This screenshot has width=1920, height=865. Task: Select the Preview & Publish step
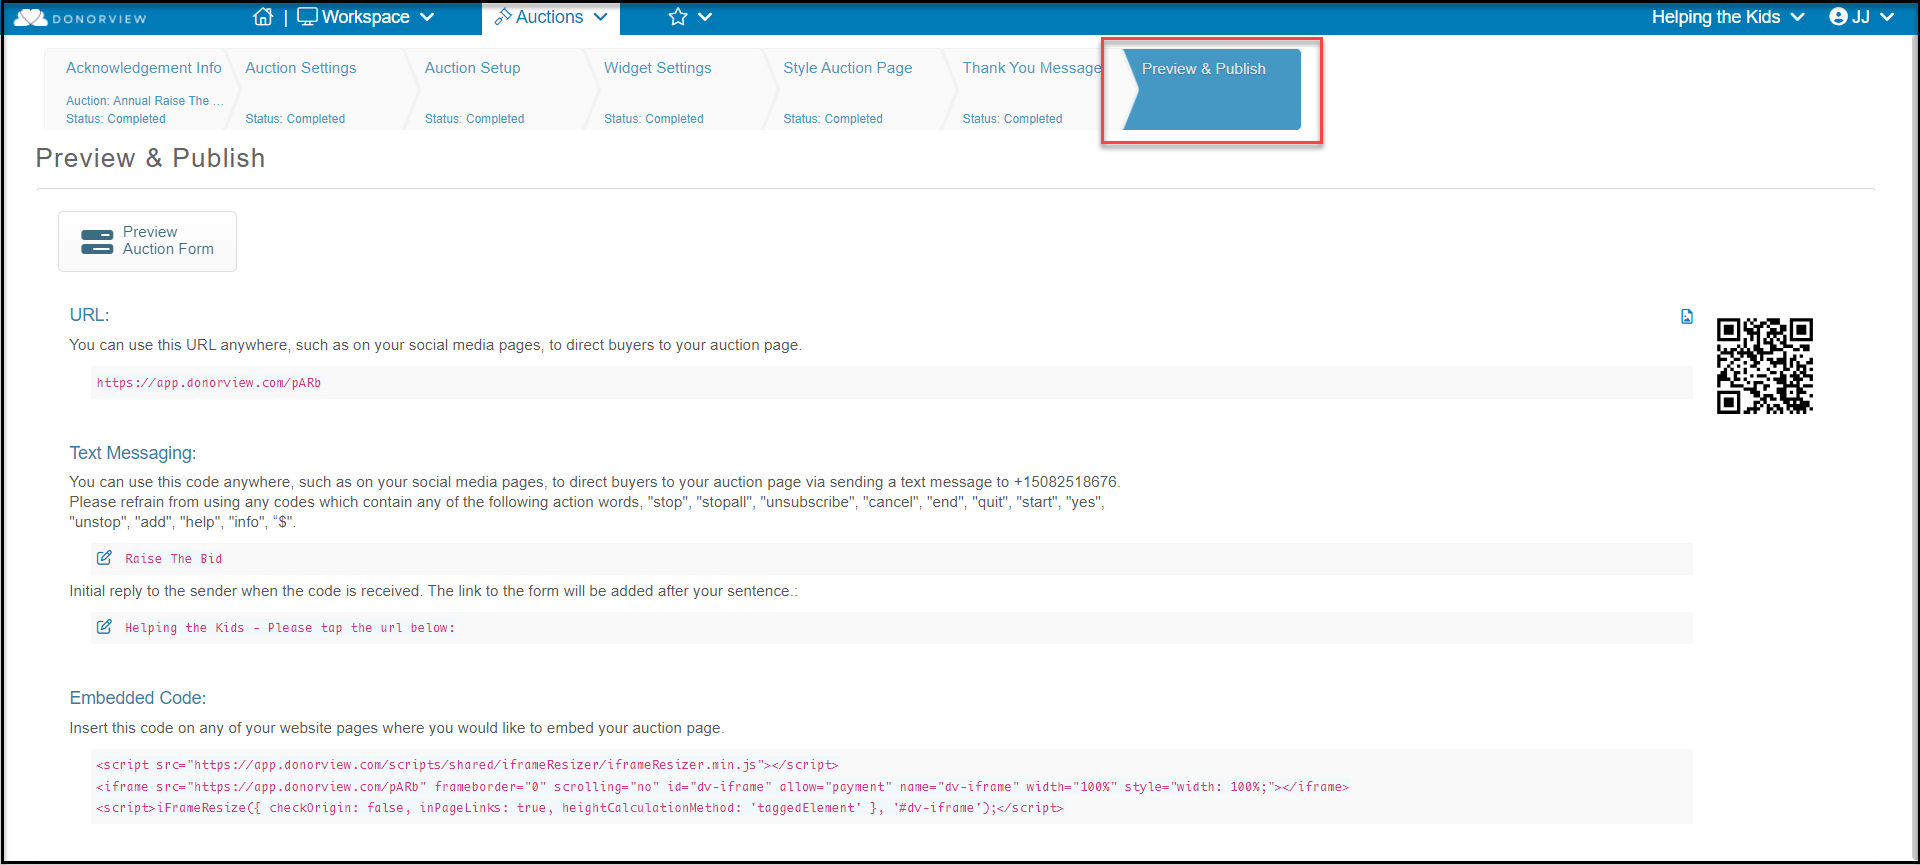1212,89
